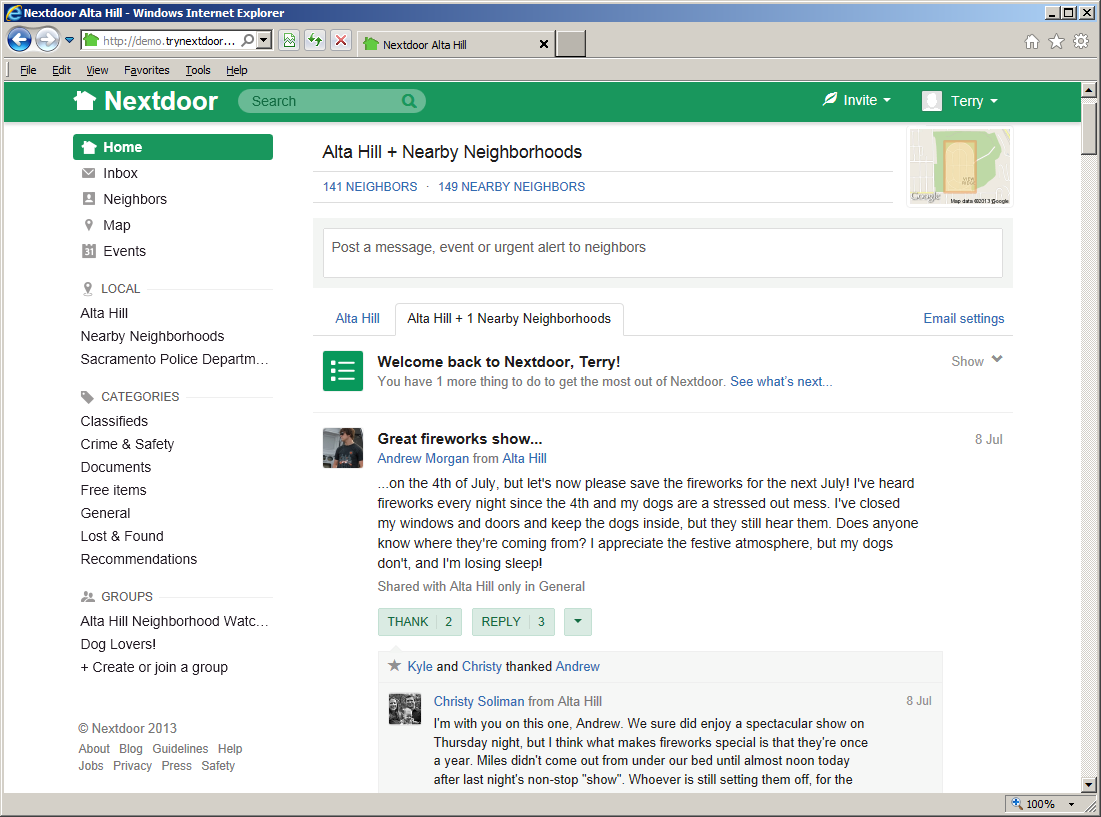Open Sacramento Police Department link
Screen dimensions: 1101x817
click(174, 359)
